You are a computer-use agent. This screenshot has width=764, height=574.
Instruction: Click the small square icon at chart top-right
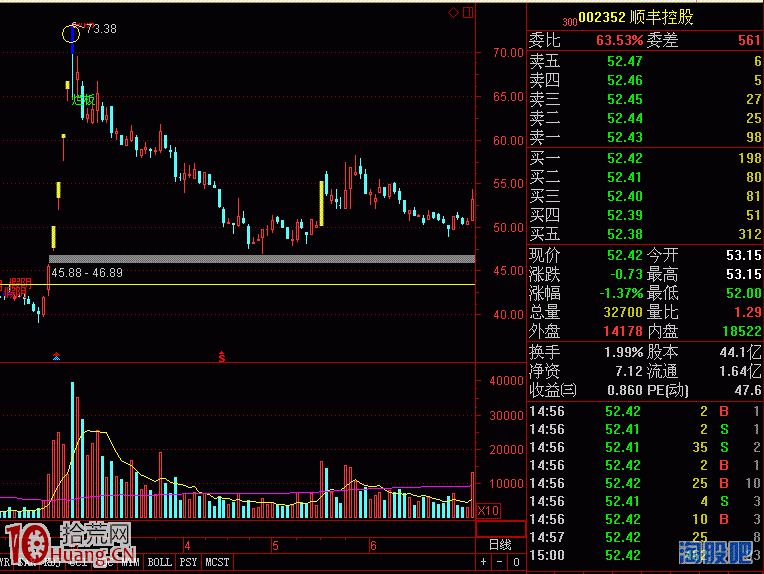(468, 13)
